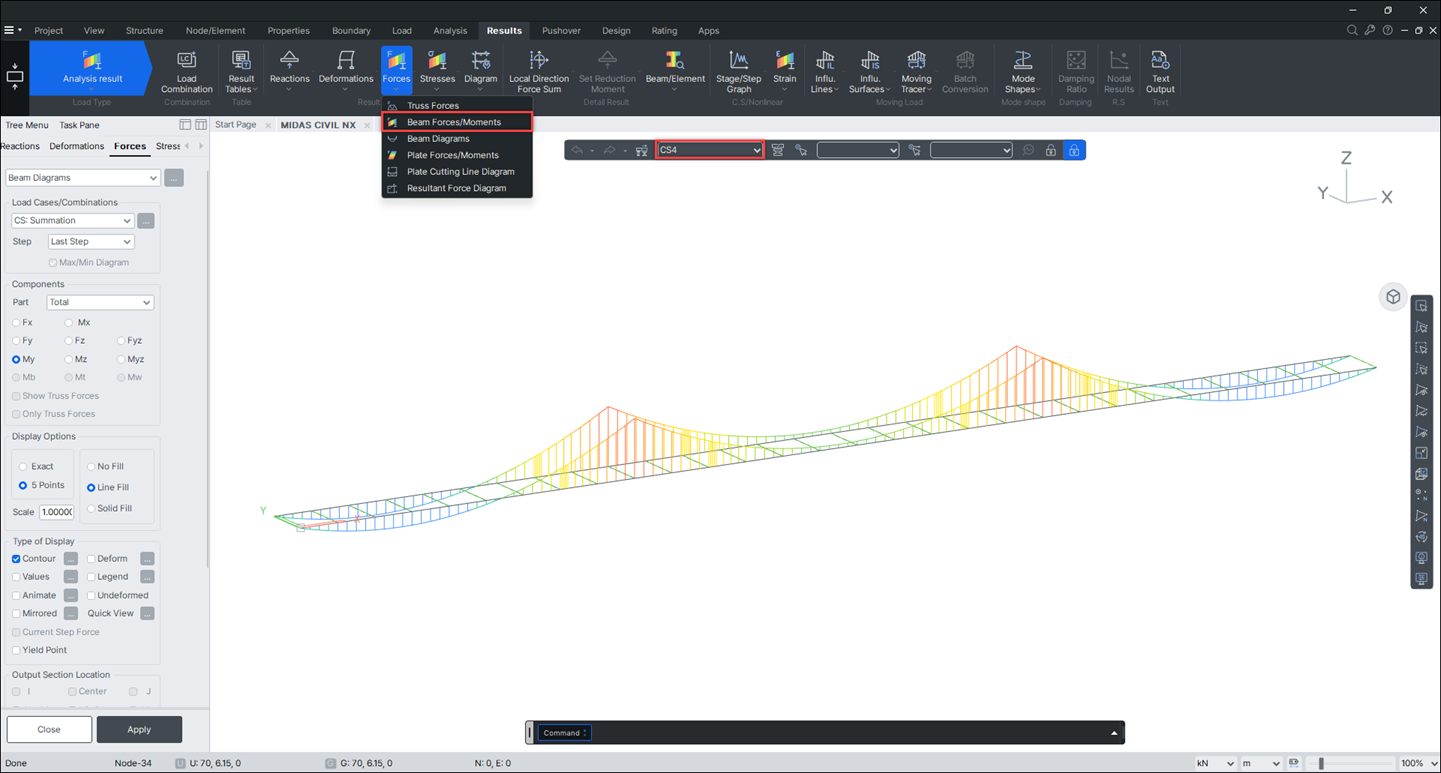Switch to the Tree Menu panel

[27, 125]
